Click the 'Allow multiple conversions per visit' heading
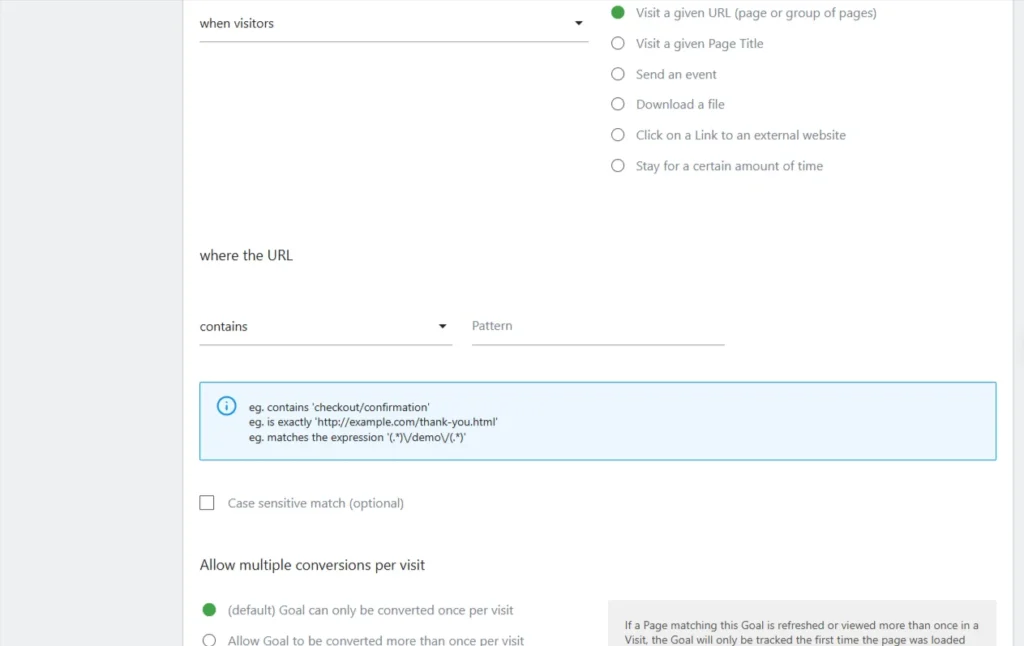Screen dimensions: 1024x646 click(x=312, y=565)
